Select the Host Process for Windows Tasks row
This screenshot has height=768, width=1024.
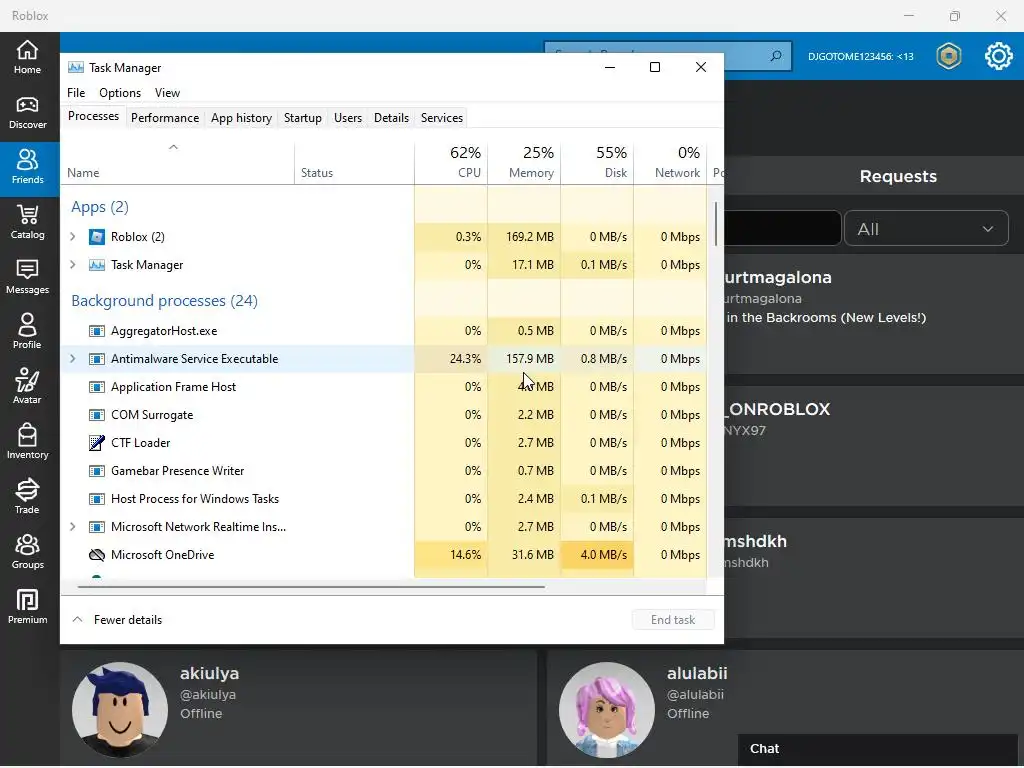click(383, 499)
